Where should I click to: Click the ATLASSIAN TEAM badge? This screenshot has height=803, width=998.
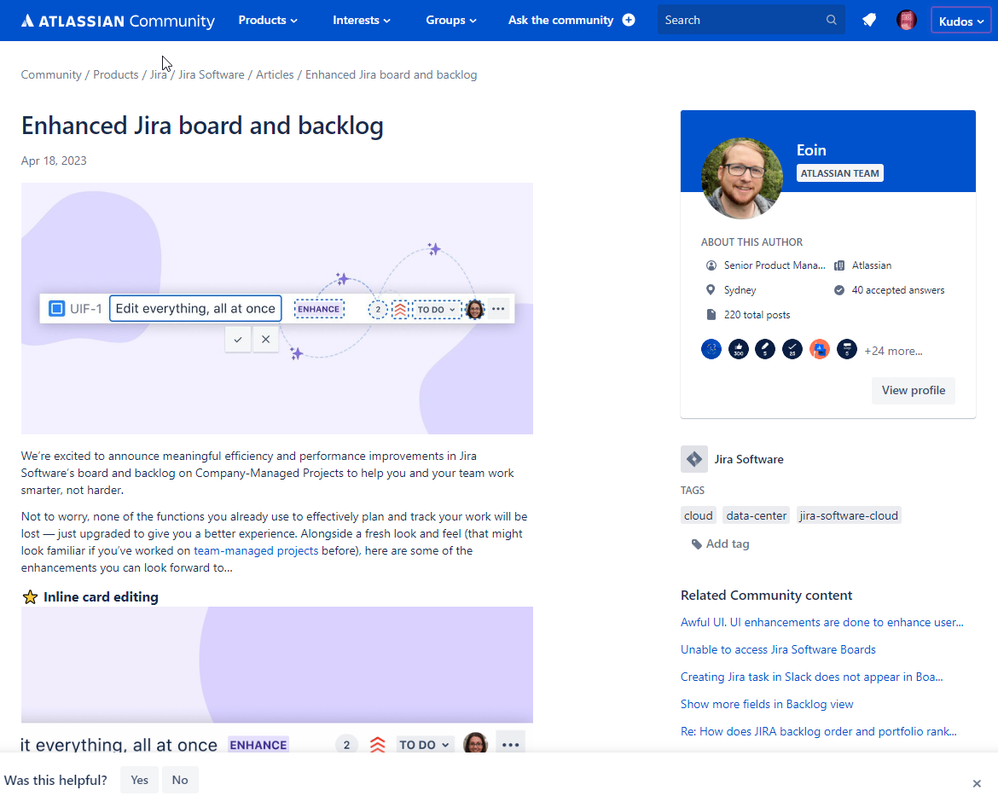click(x=840, y=173)
